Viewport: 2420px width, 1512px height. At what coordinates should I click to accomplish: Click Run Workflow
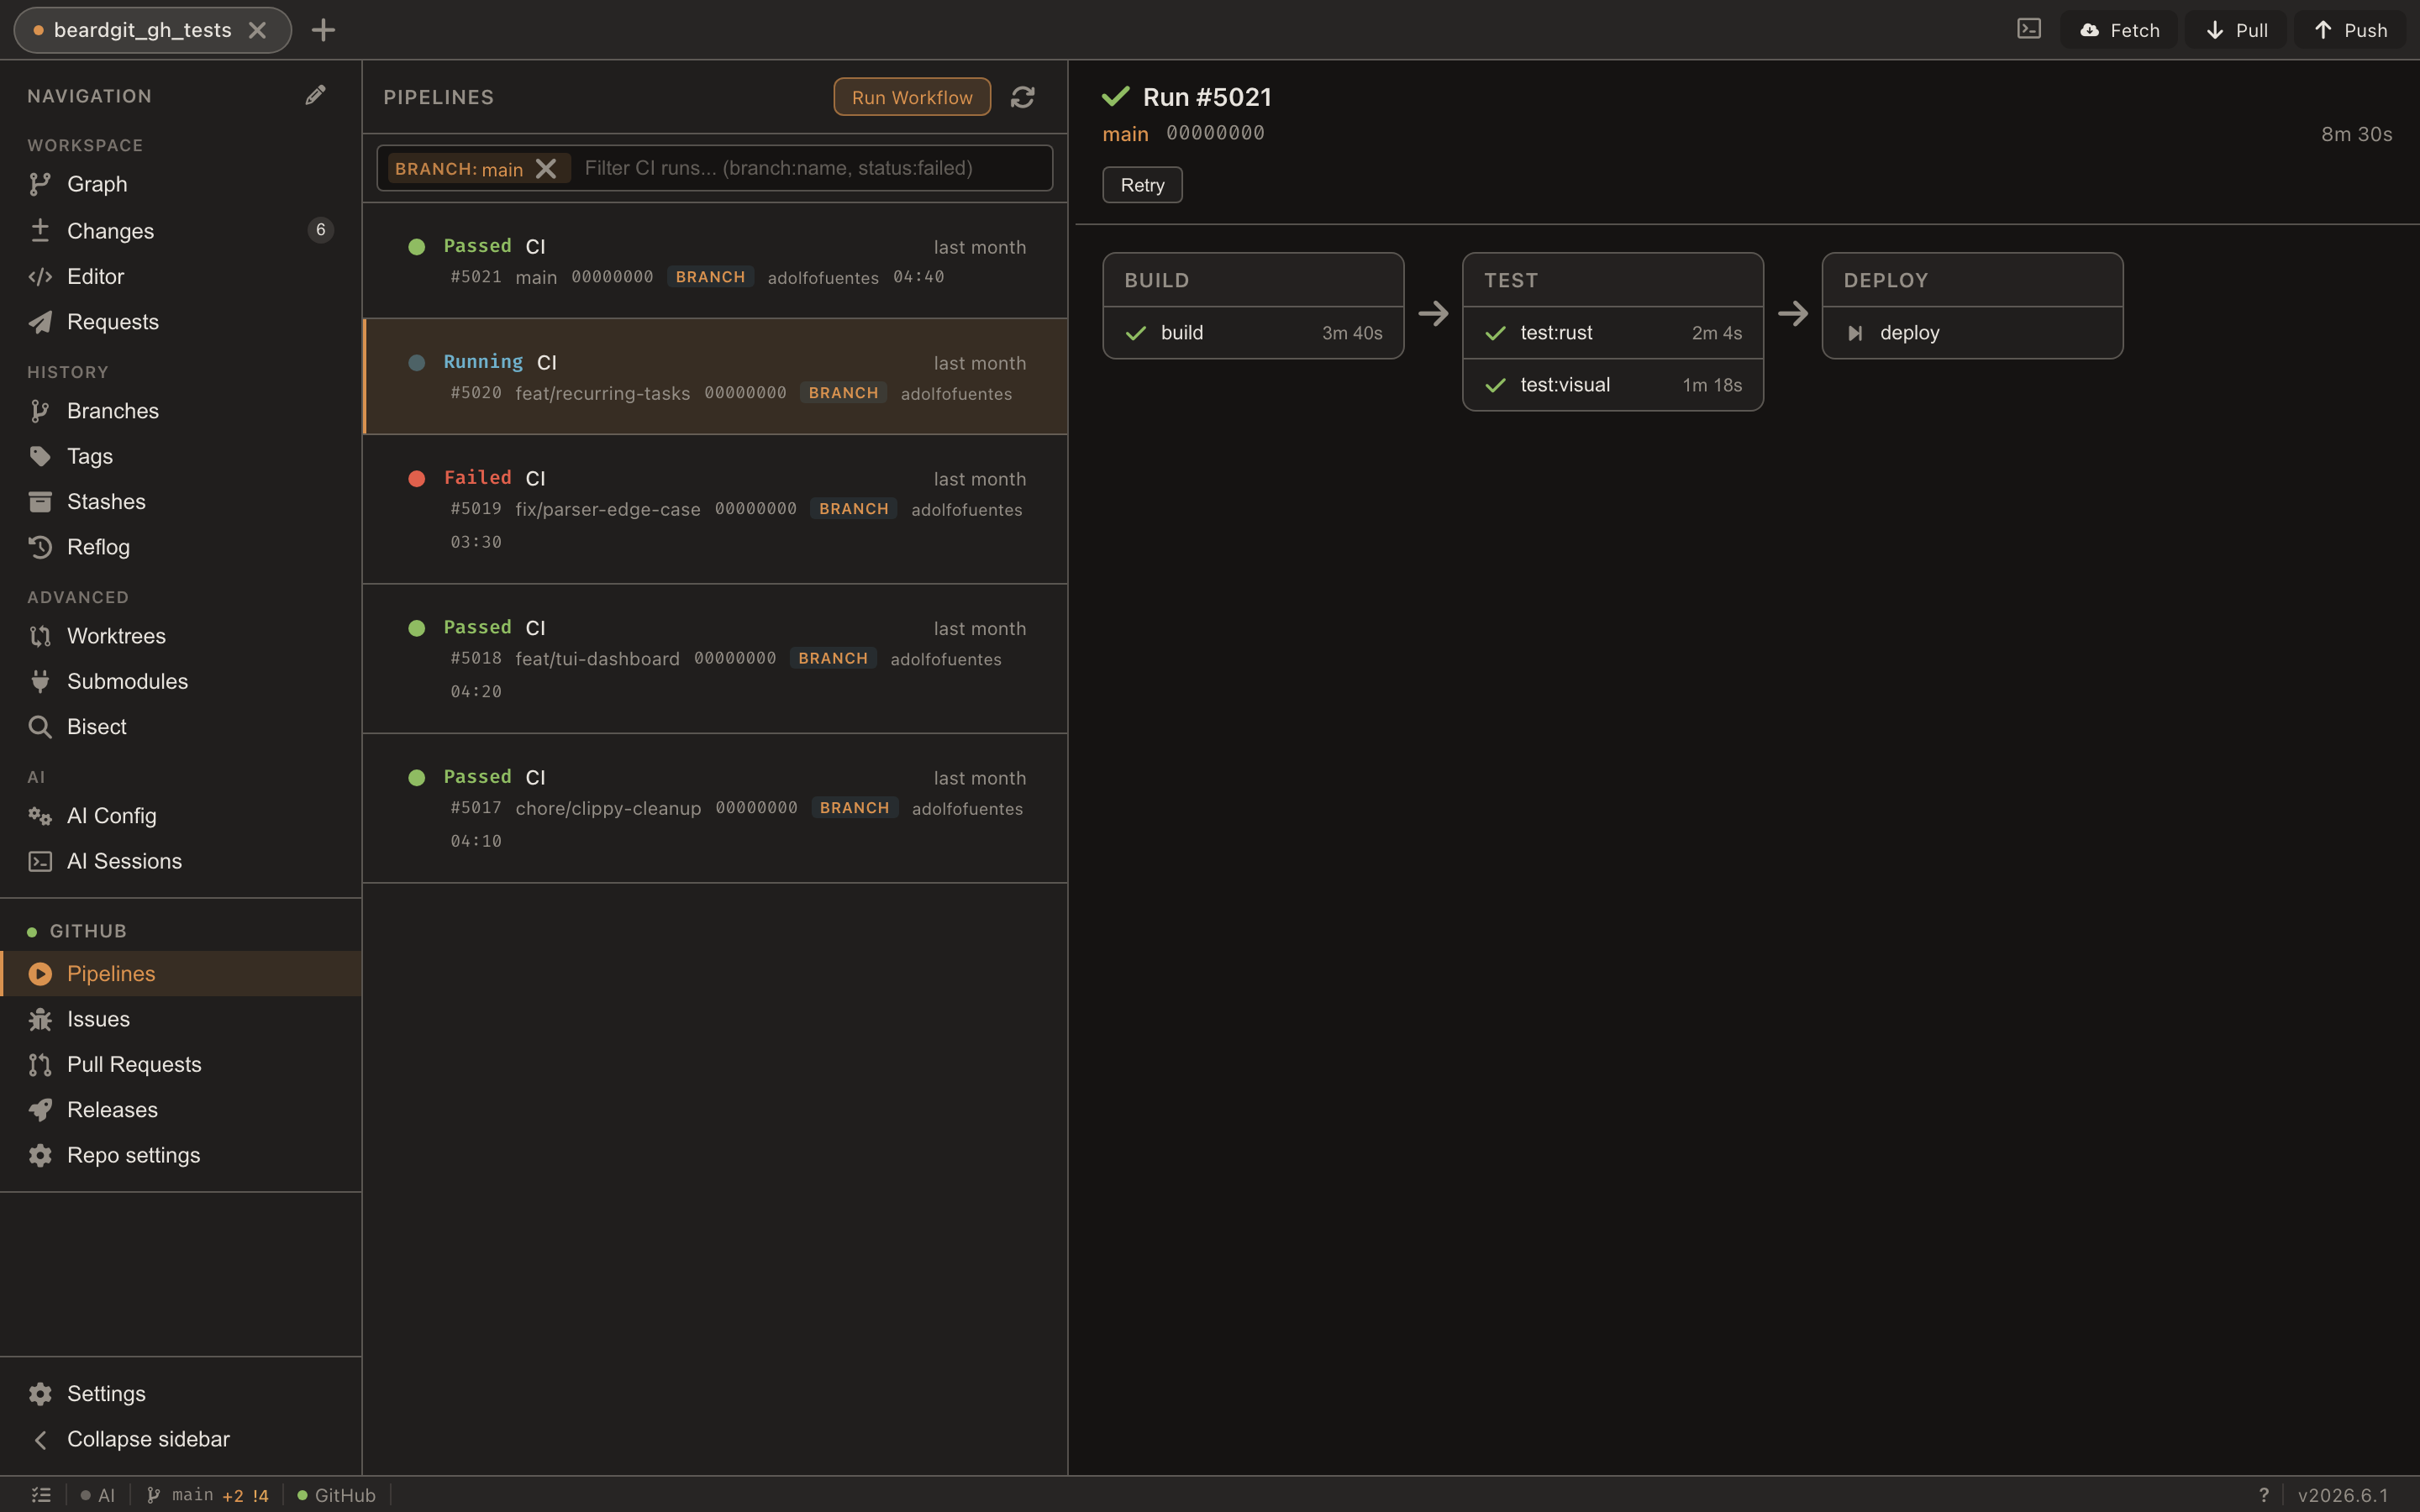click(x=912, y=97)
